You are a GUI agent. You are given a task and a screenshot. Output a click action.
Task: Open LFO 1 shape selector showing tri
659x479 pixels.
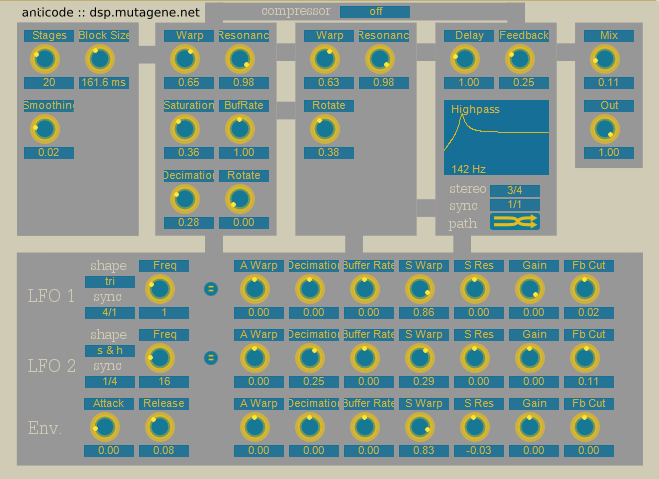click(x=110, y=282)
